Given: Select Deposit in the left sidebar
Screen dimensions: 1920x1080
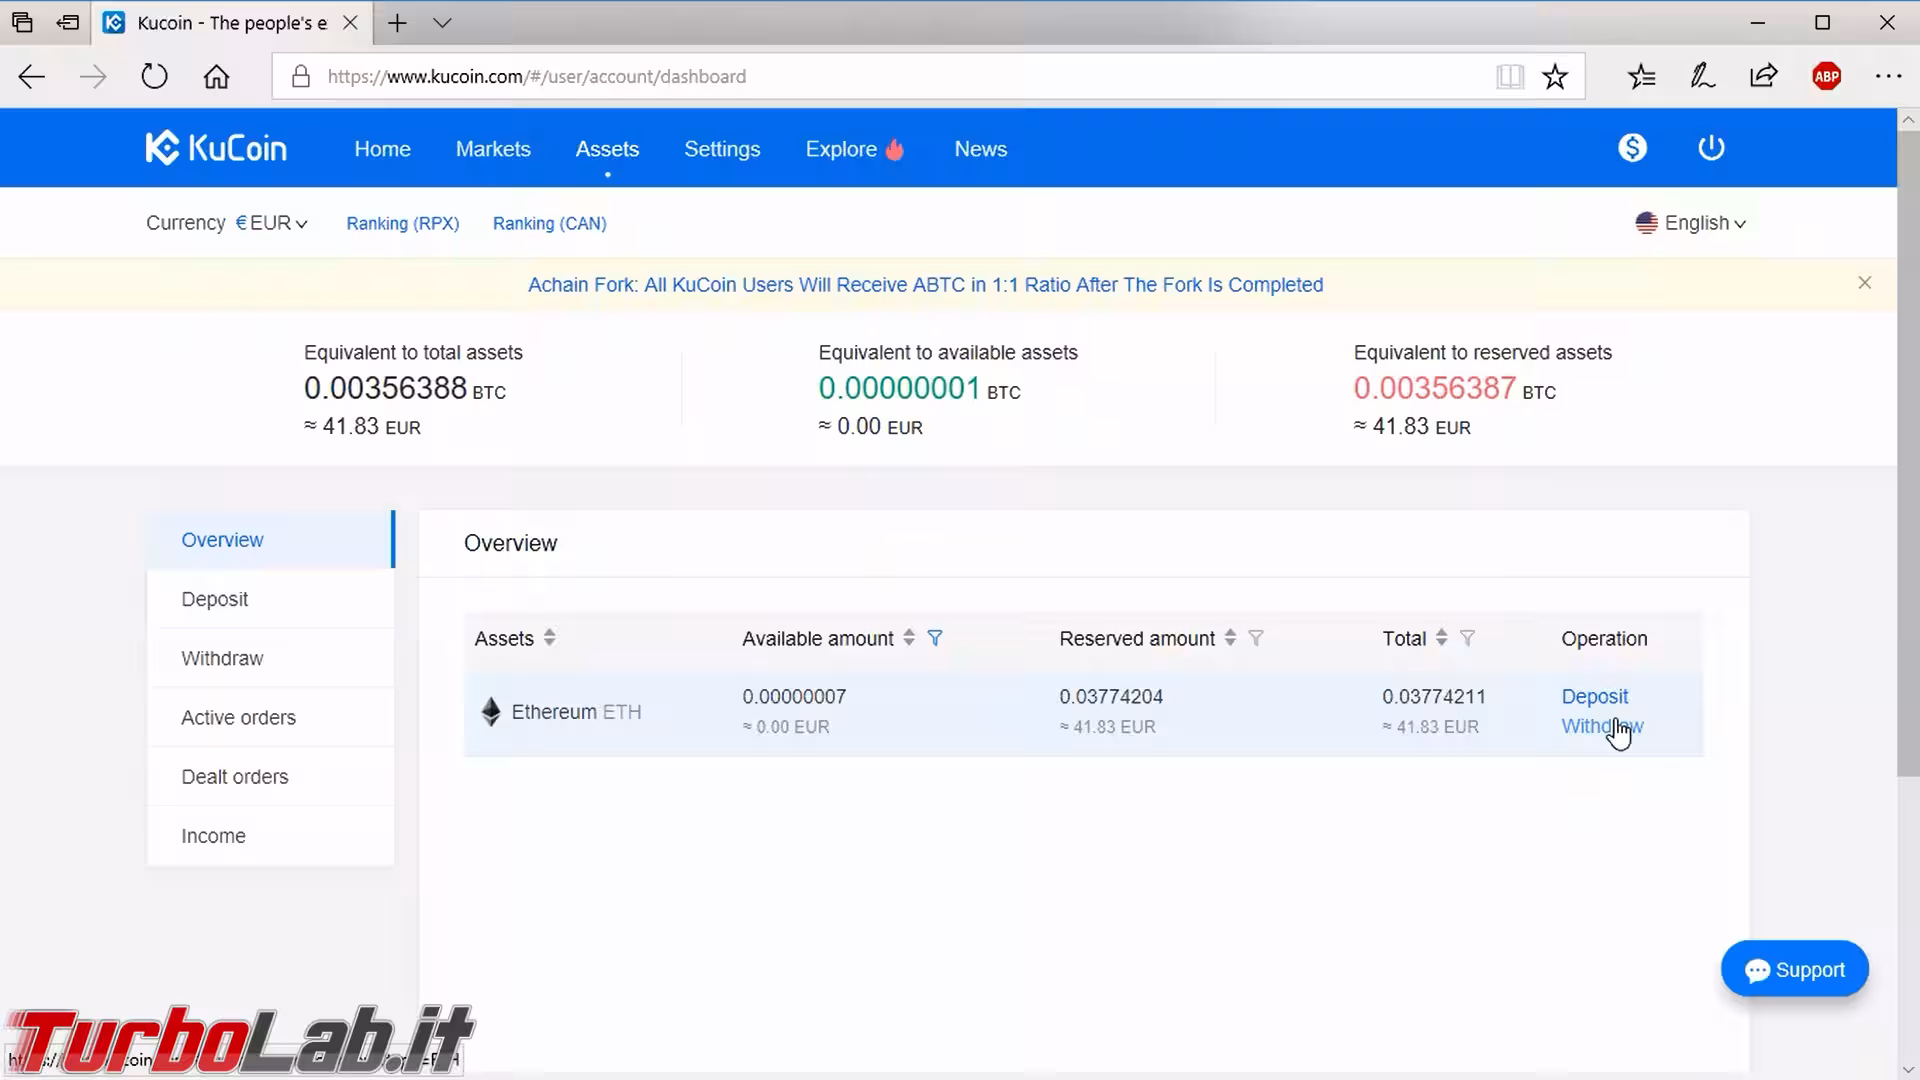Looking at the screenshot, I should click(x=215, y=599).
